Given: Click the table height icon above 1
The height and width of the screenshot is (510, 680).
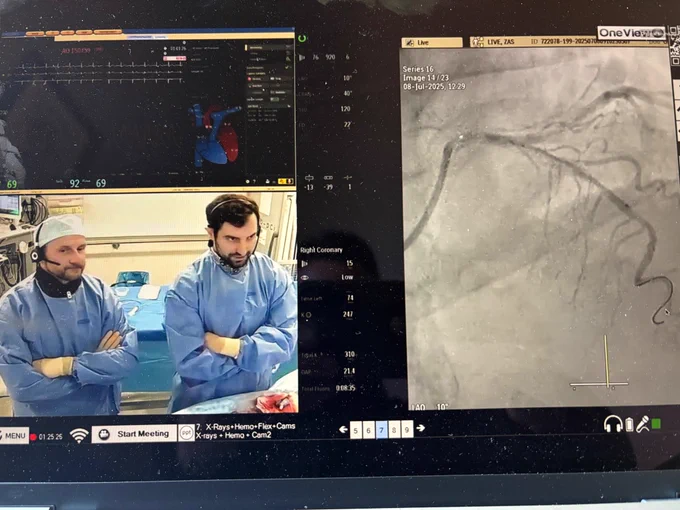Looking at the screenshot, I should (348, 178).
